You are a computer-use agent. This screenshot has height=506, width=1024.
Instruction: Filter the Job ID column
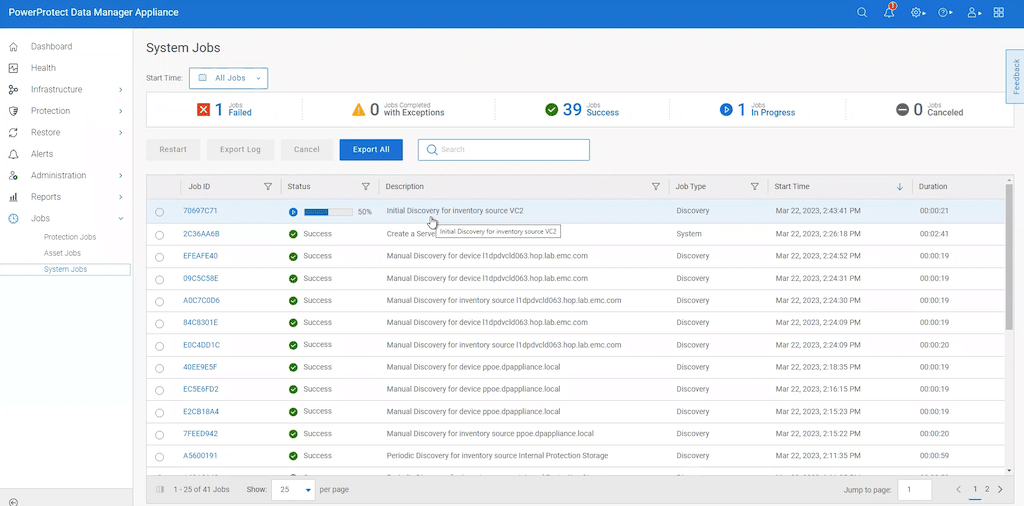268,187
